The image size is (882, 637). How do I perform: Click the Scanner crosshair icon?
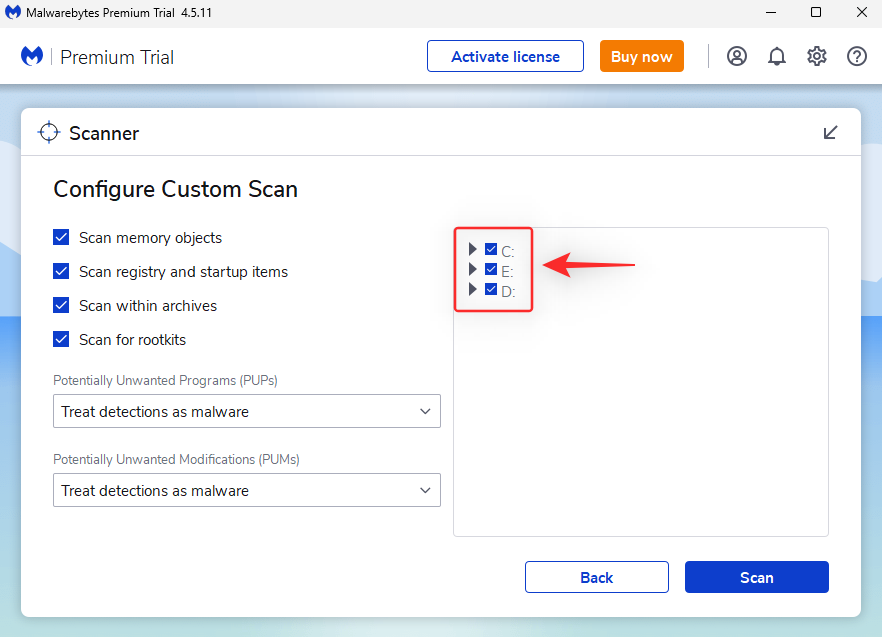point(49,133)
